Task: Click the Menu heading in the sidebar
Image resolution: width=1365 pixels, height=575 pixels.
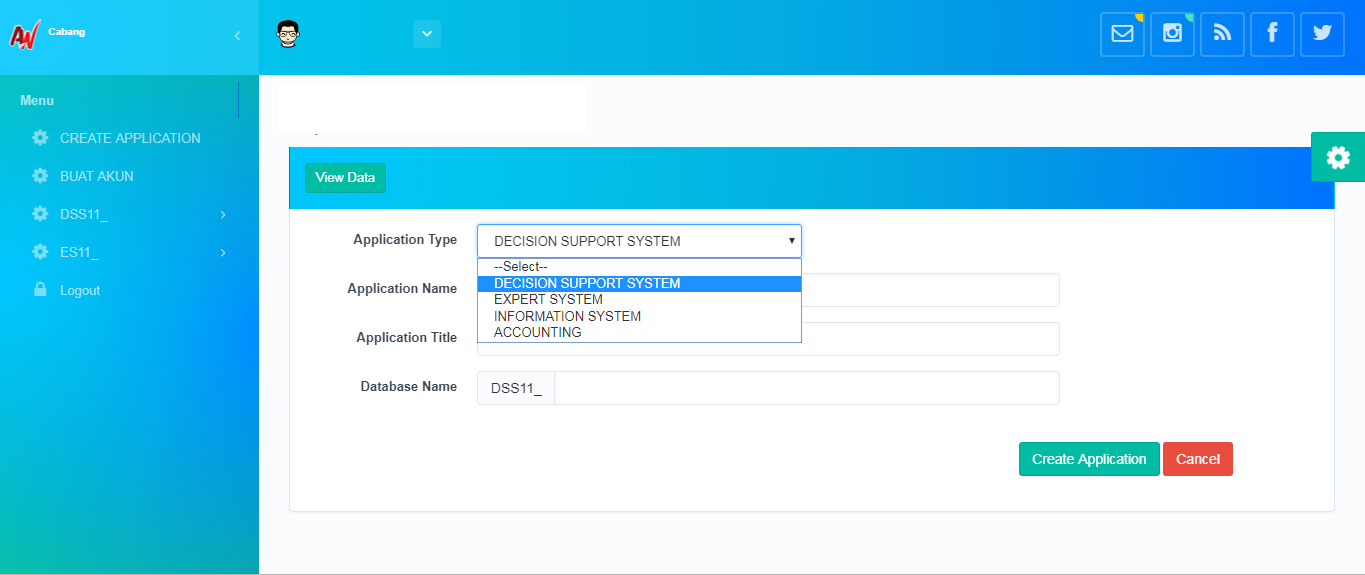Action: pyautogui.click(x=37, y=100)
